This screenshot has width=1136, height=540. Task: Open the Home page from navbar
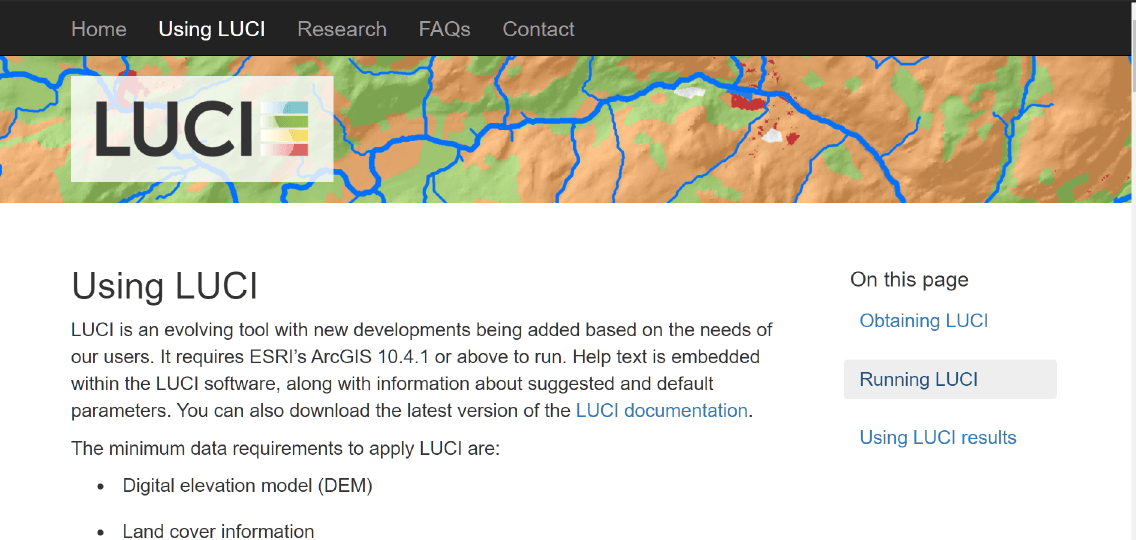99,29
